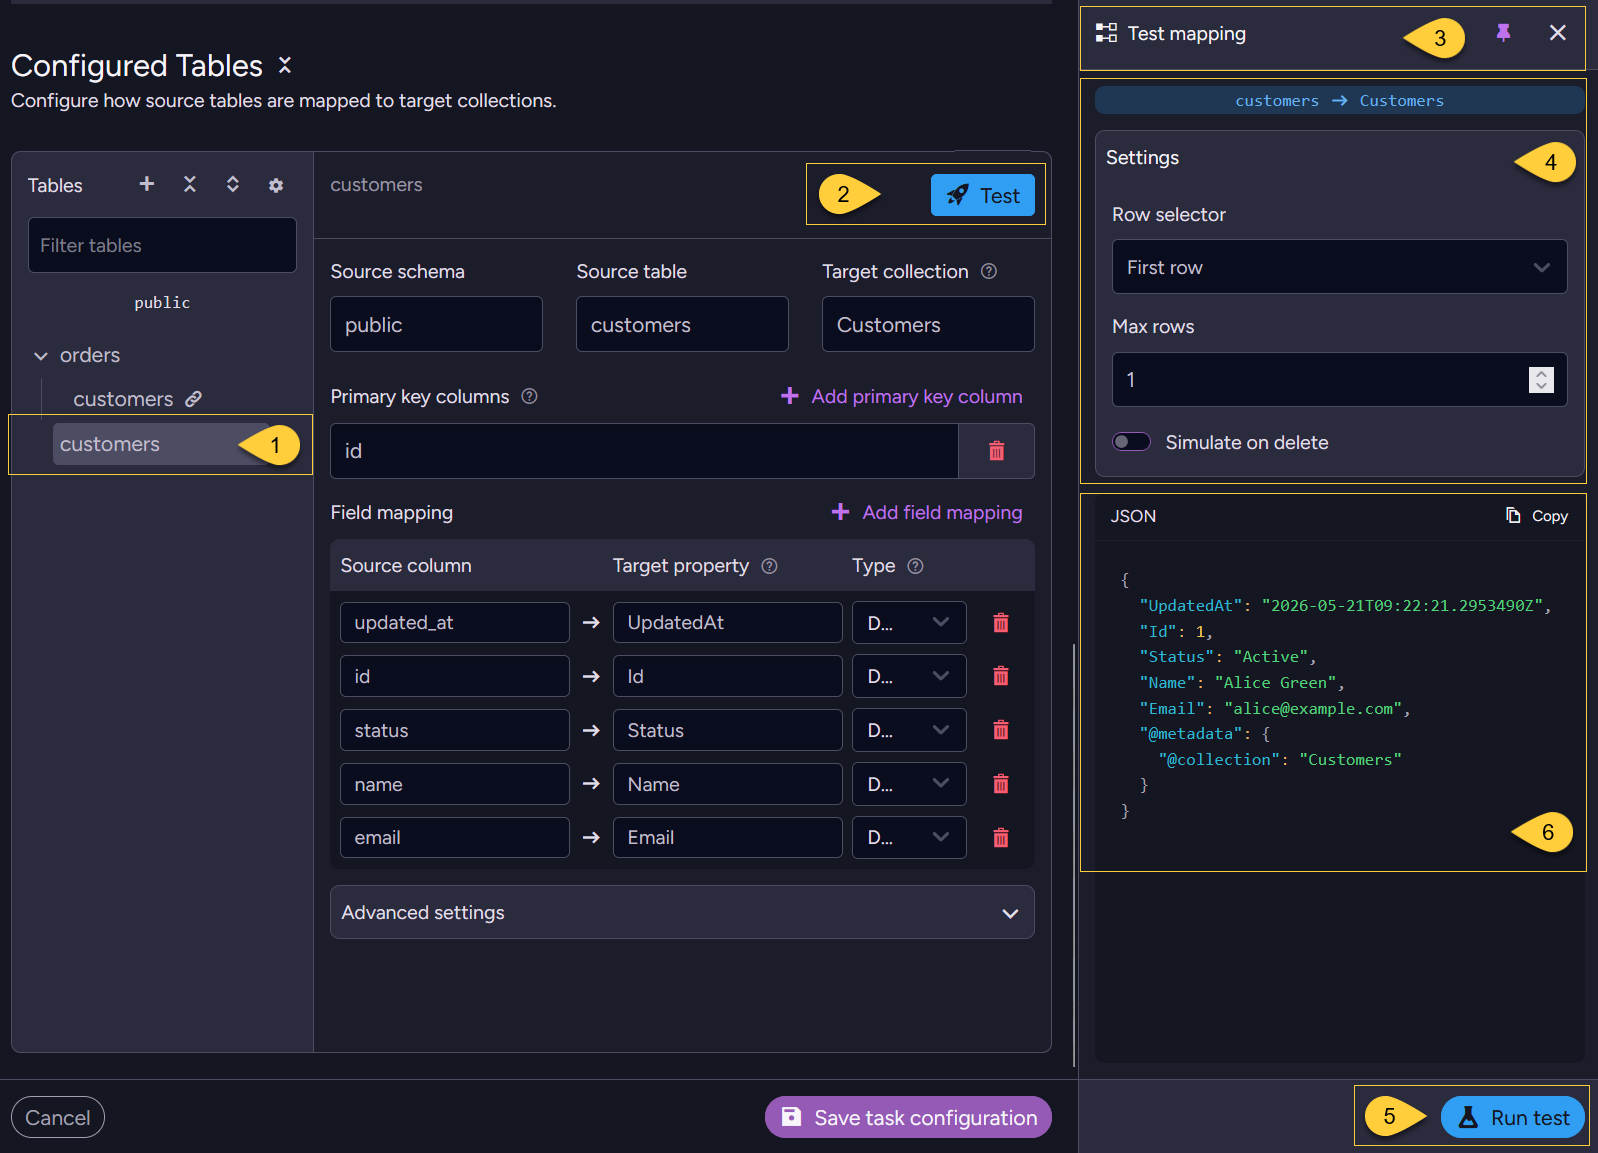Collapse all tables icon in Tables header
Viewport: 1598px width, 1153px height.
(x=190, y=184)
